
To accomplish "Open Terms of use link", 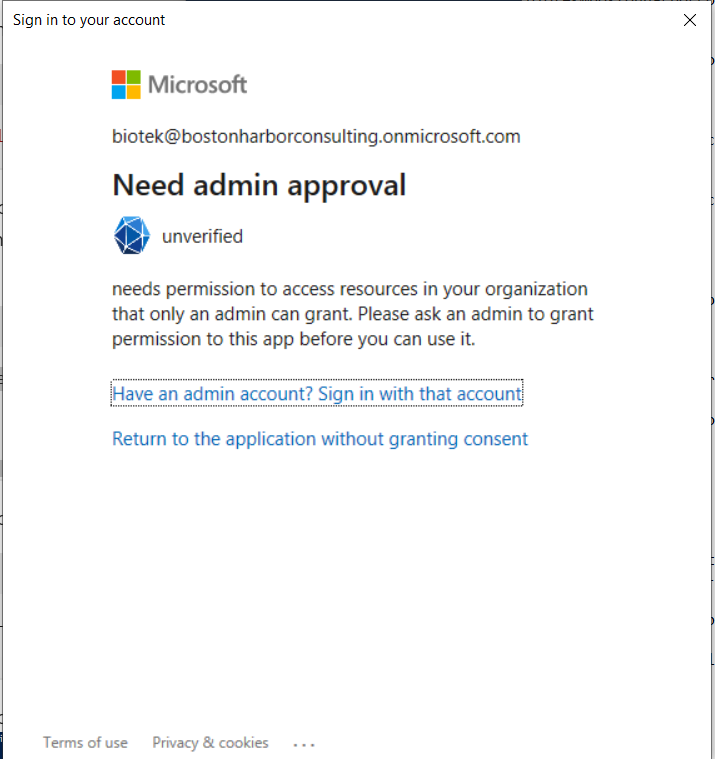I will pyautogui.click(x=86, y=743).
